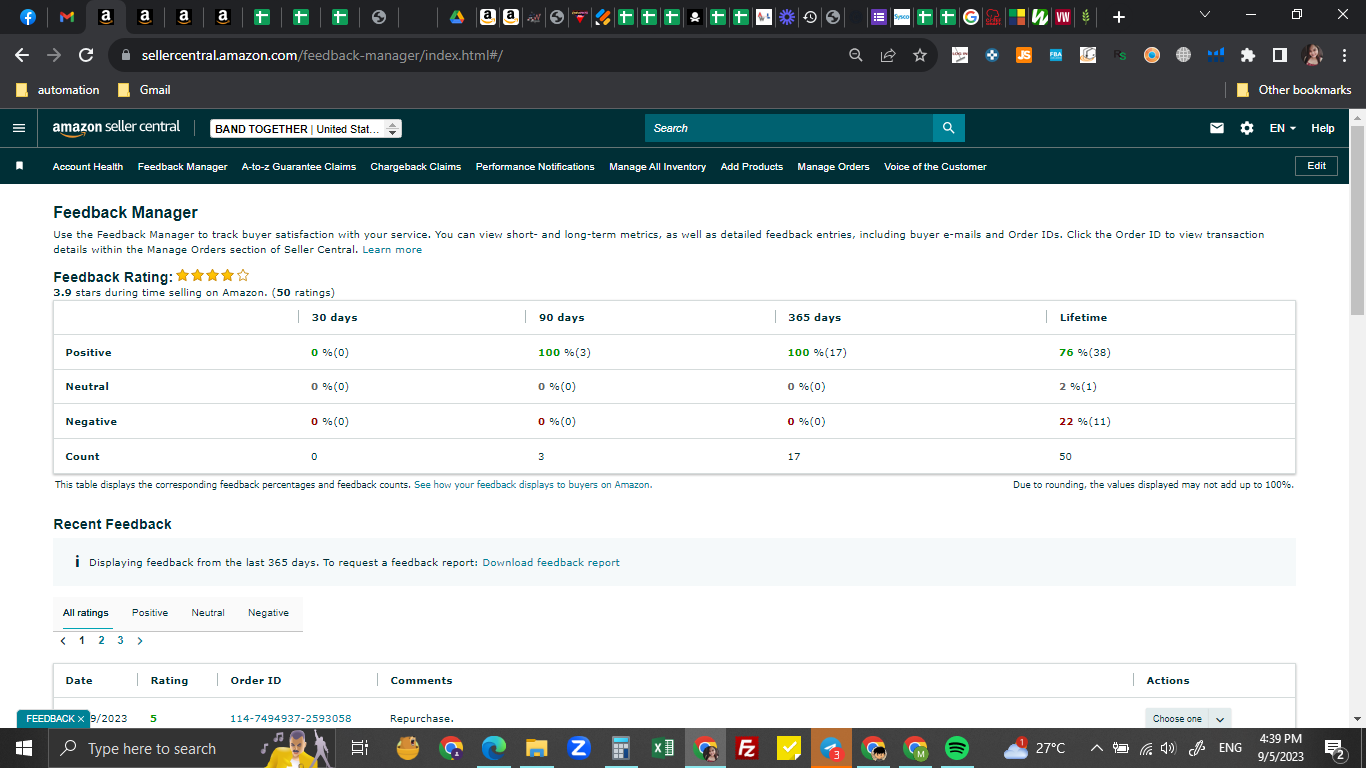Click the share page icon in the address bar

coord(888,55)
